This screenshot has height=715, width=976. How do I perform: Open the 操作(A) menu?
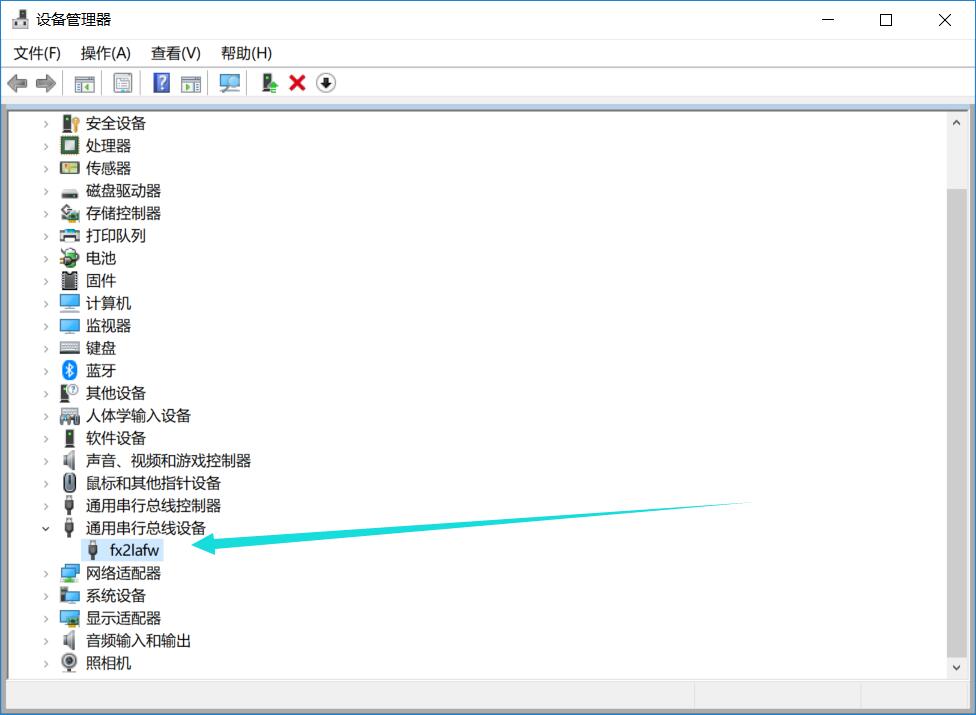pos(106,54)
